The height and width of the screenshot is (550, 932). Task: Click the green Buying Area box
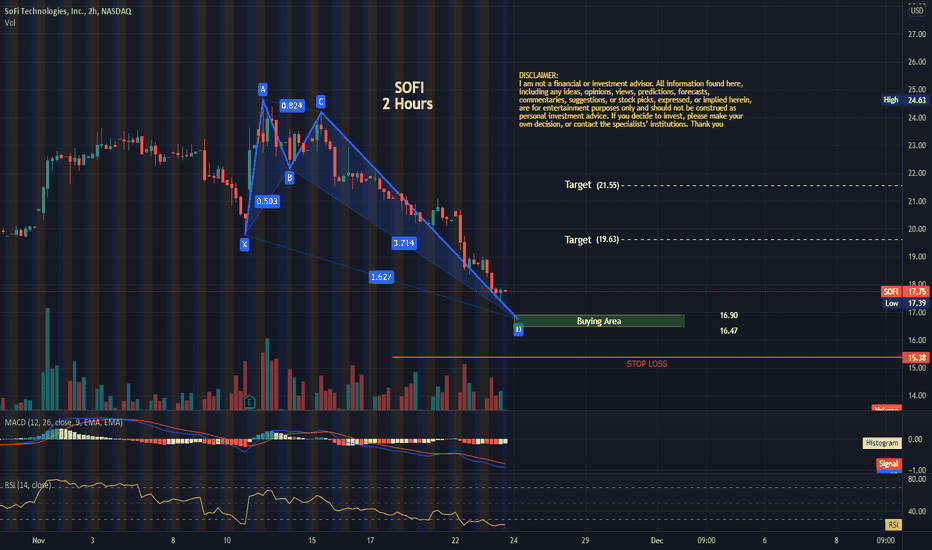[x=599, y=321]
